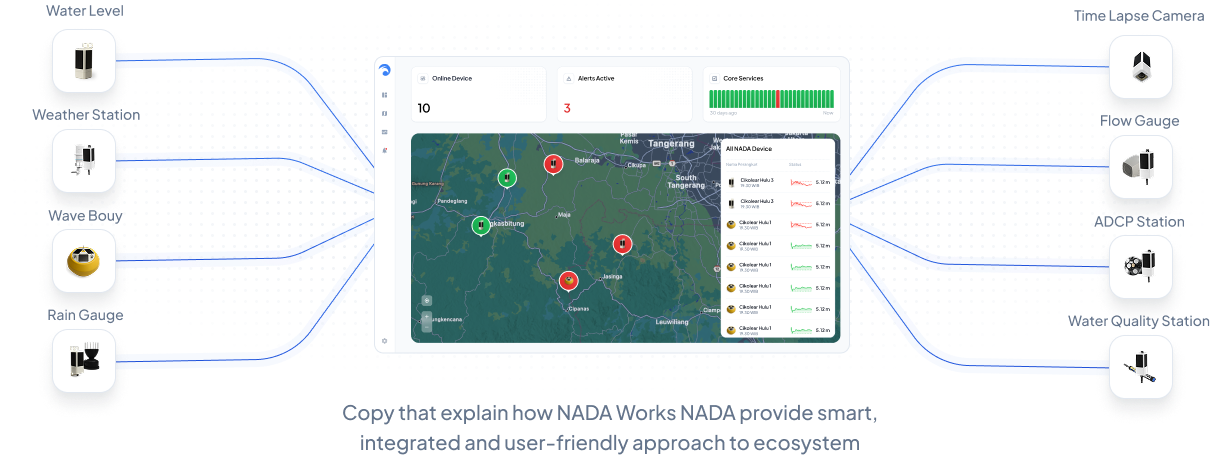Click Status column header in device list
Image resolution: width=1225 pixels, height=472 pixels.
click(795, 164)
